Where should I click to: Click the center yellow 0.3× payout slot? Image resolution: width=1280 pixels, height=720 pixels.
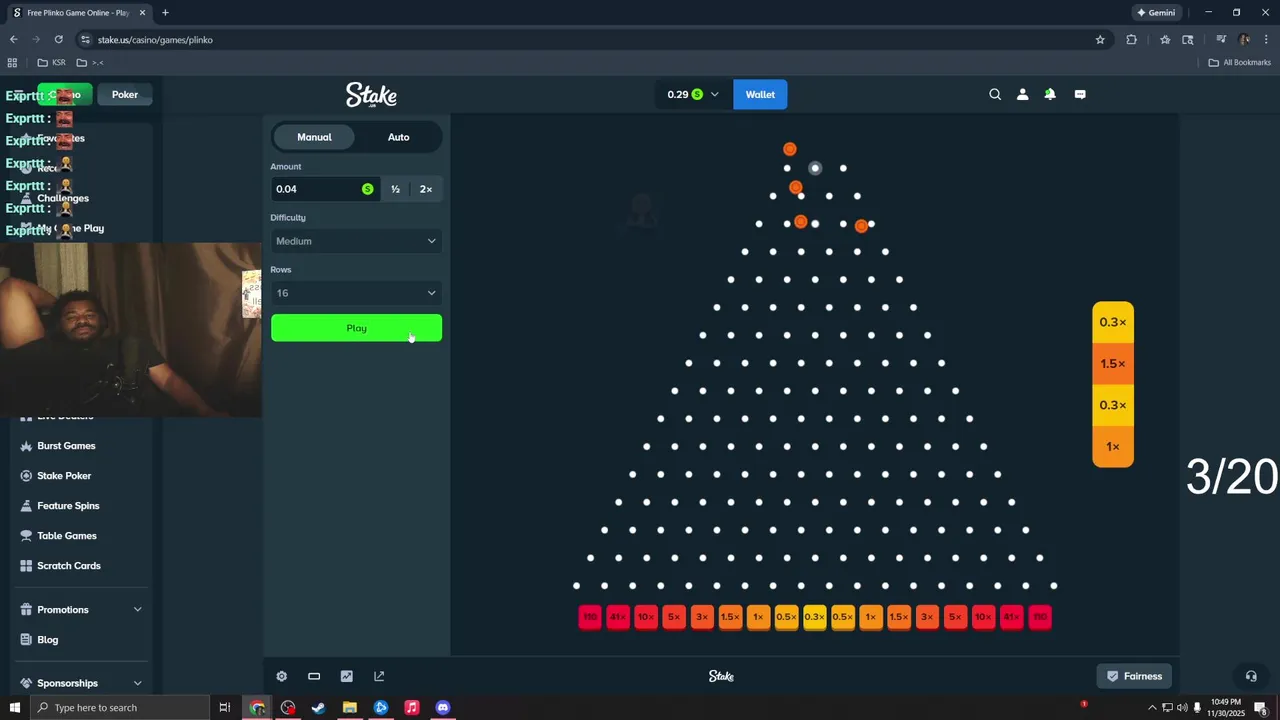click(x=814, y=617)
